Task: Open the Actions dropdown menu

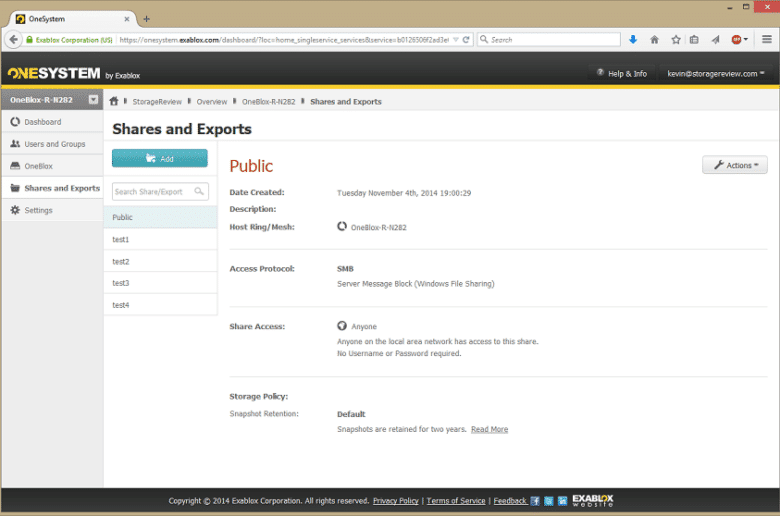Action: (x=735, y=165)
